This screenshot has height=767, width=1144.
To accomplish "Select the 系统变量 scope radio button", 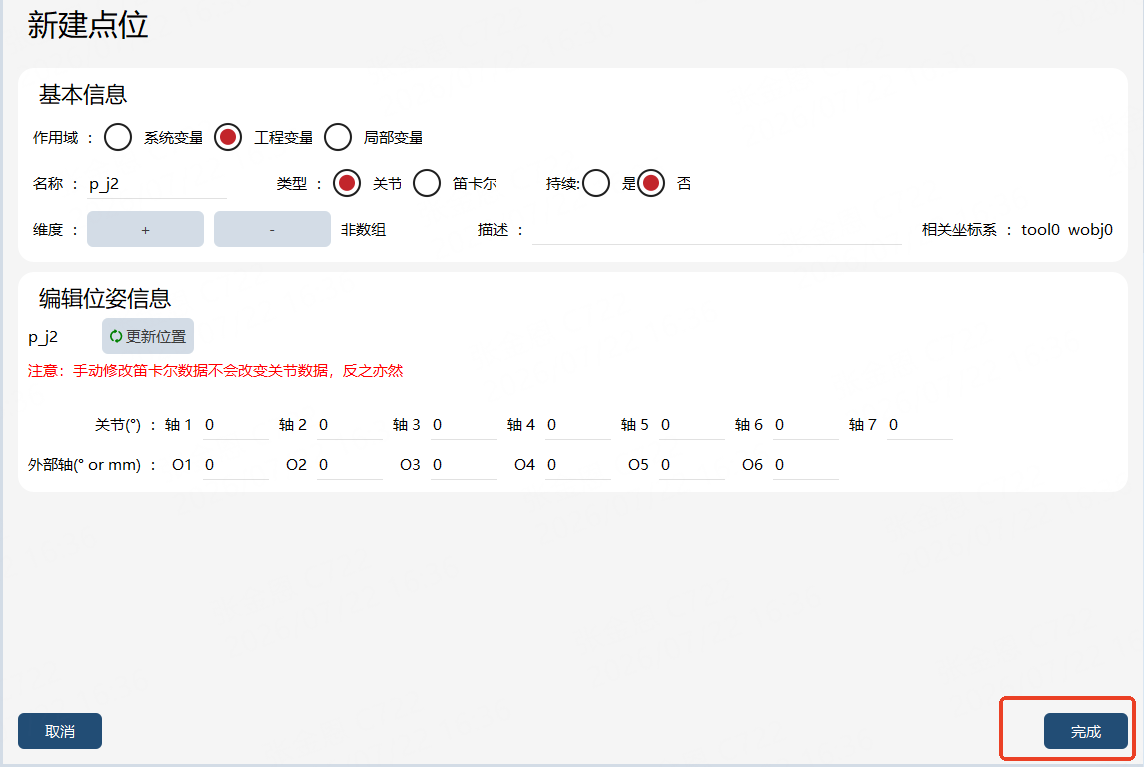I will pyautogui.click(x=117, y=137).
